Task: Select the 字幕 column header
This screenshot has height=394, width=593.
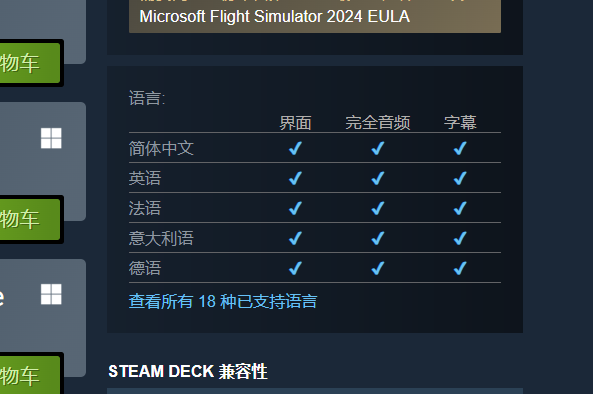Action: click(x=460, y=123)
